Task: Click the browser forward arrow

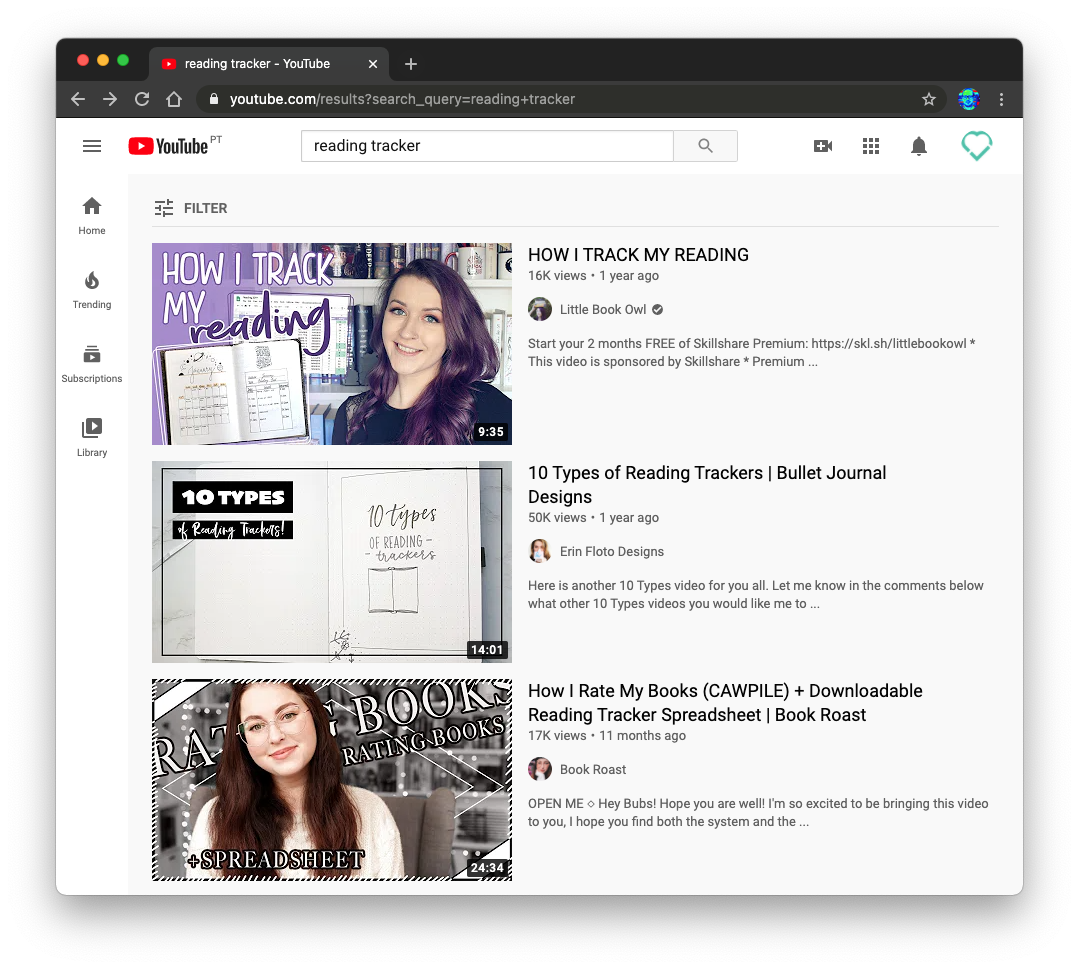Action: (109, 99)
